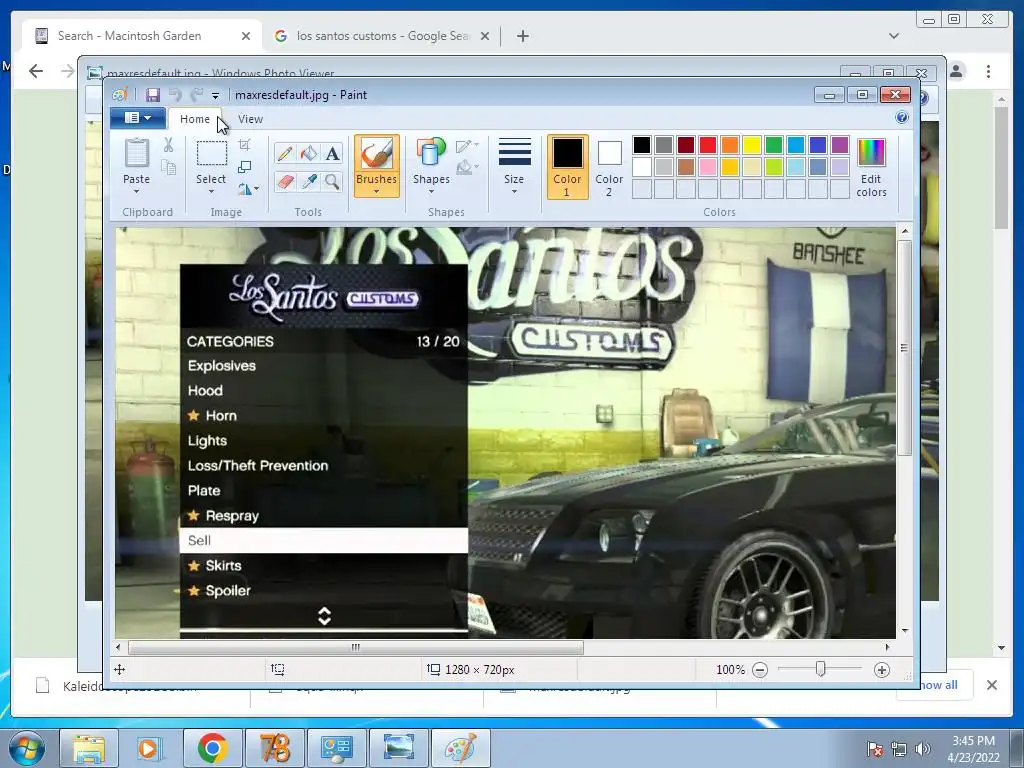Click the Brushes tool icon

pos(376,155)
